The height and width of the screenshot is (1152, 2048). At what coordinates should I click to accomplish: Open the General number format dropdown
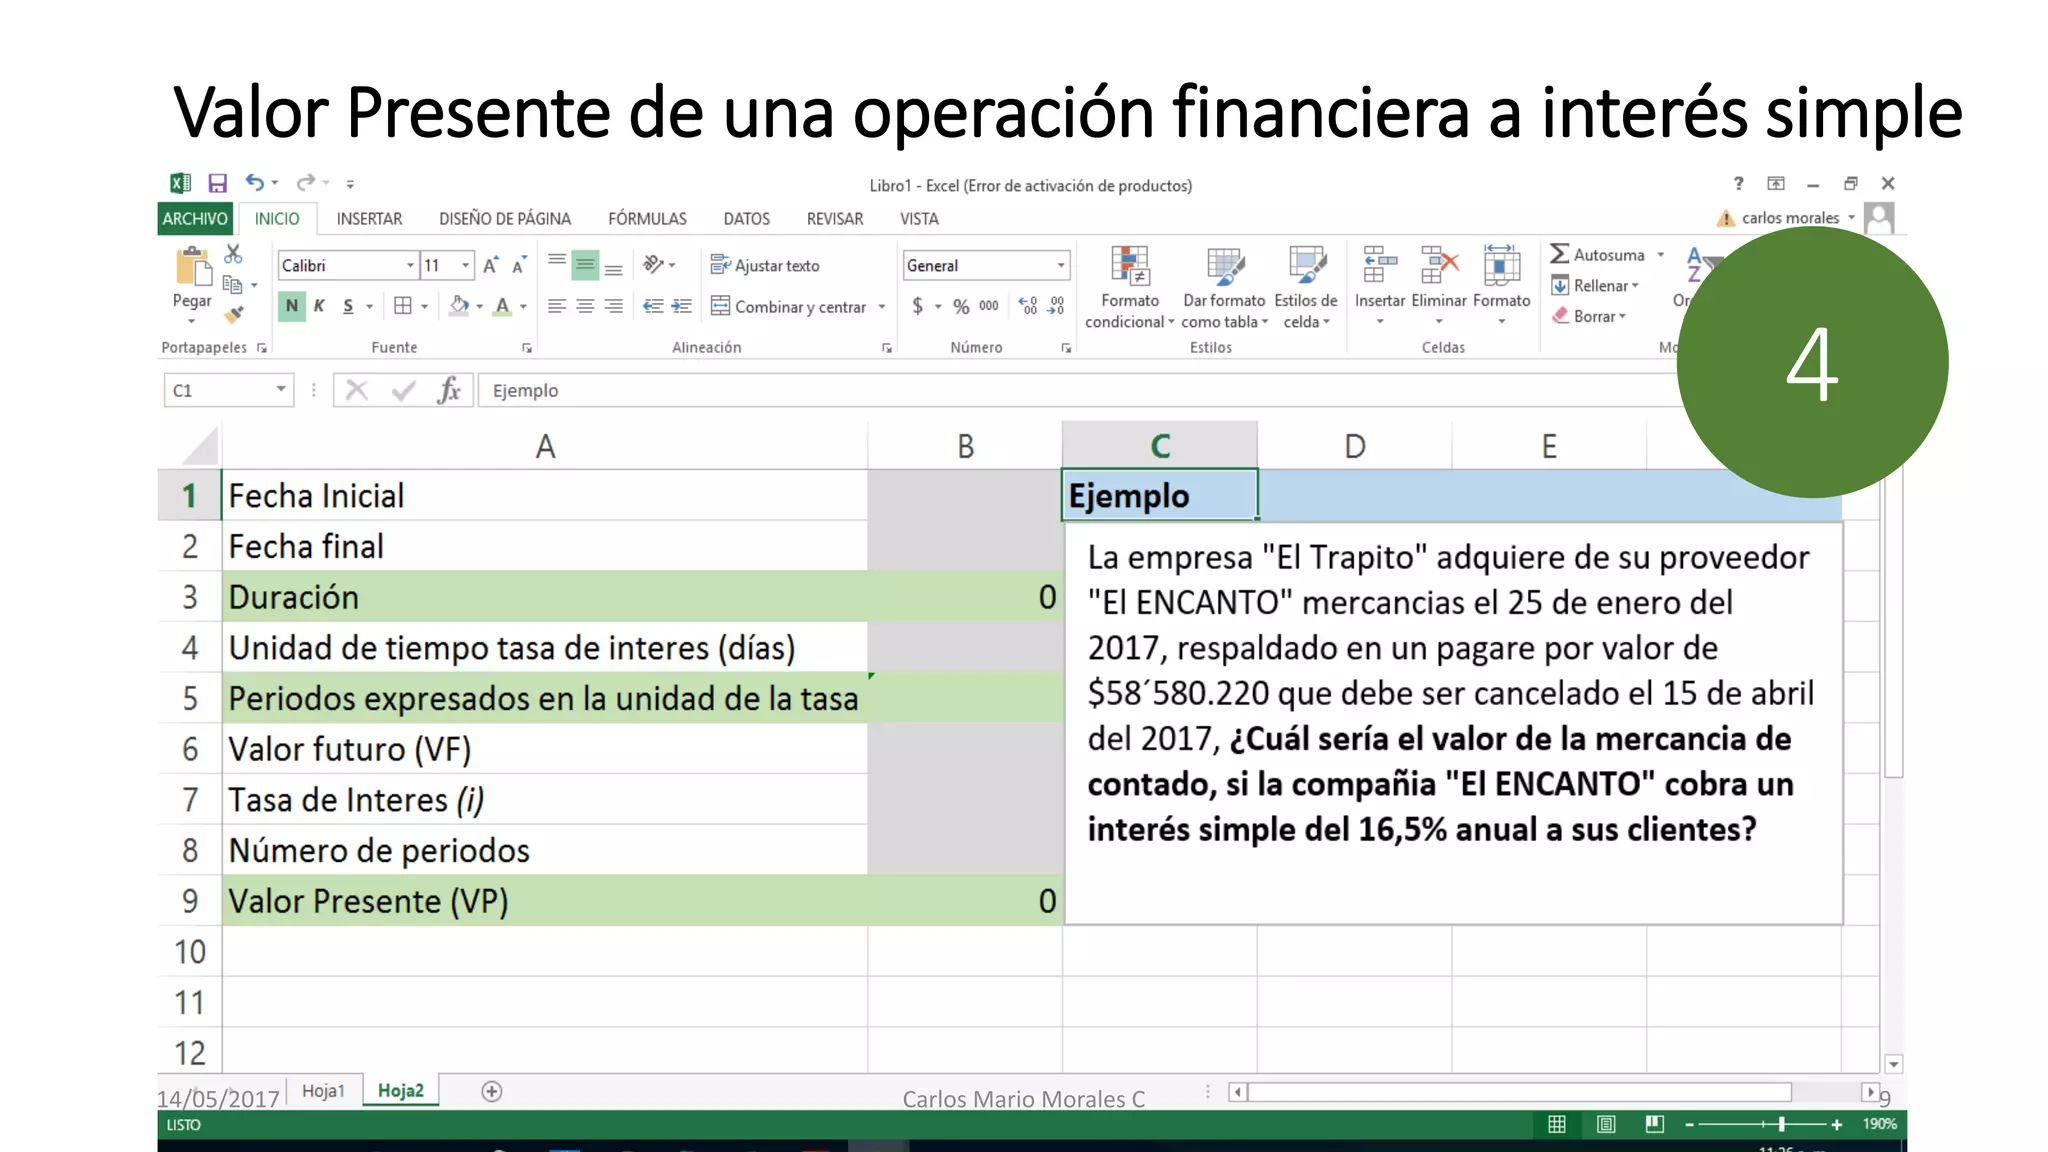point(1061,265)
